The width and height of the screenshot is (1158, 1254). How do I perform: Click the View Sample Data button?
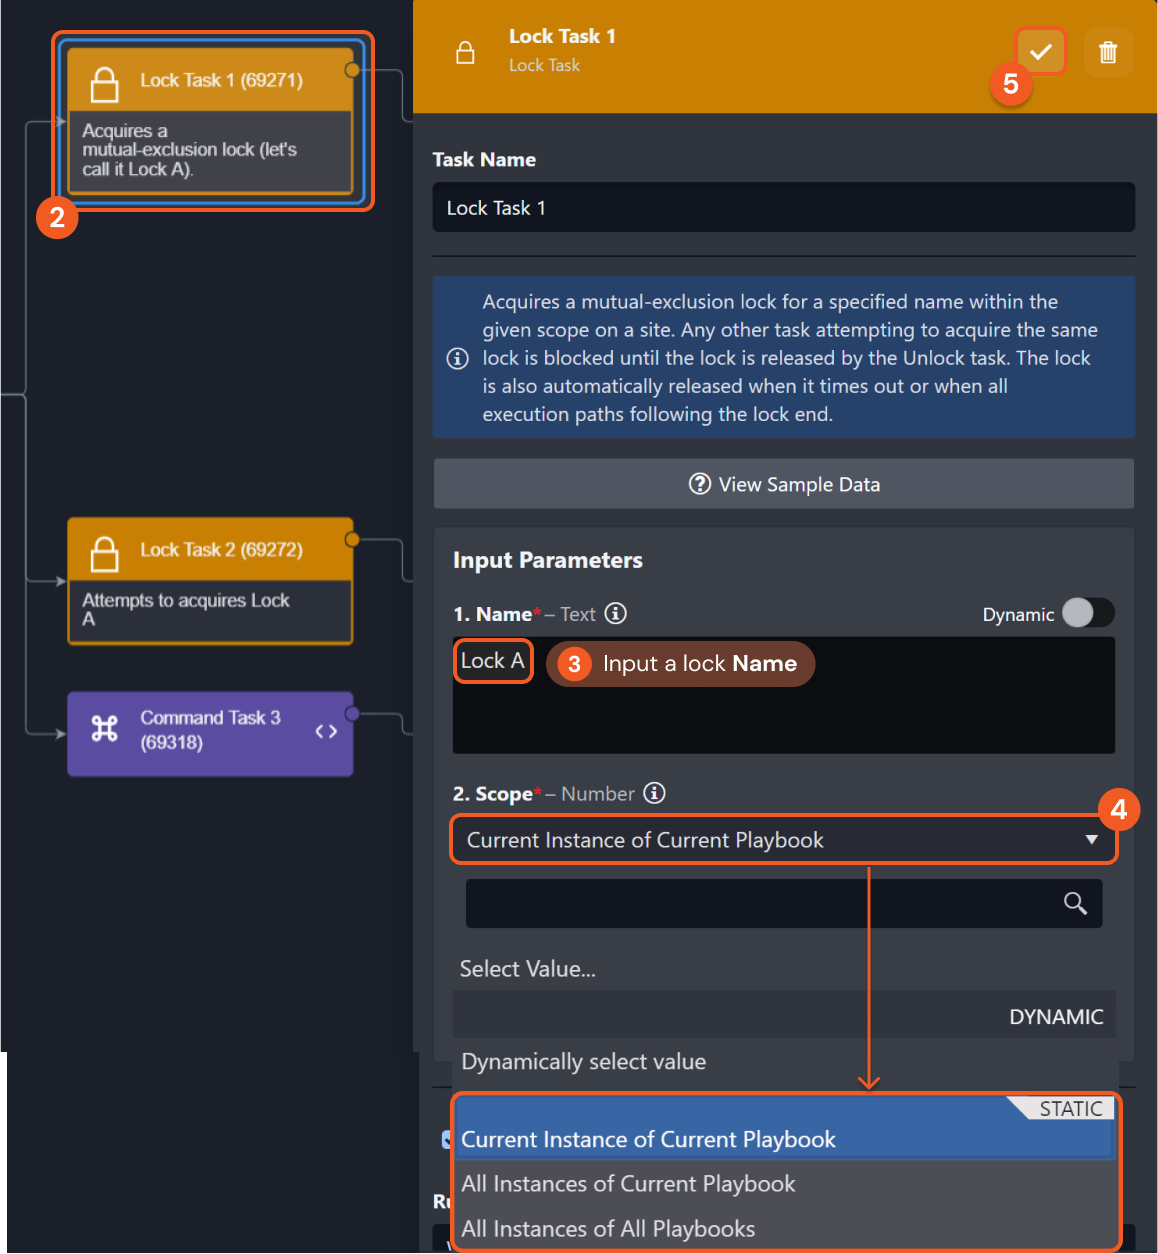pyautogui.click(x=784, y=484)
